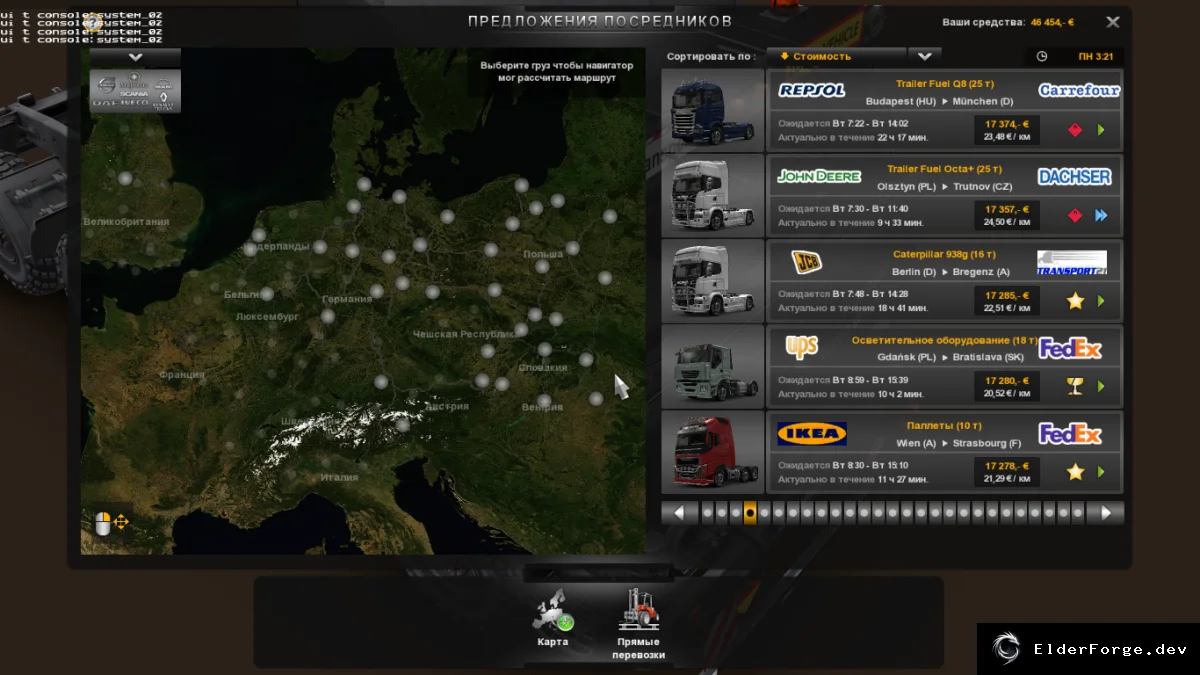Click the green arrow in the Berlin–Bregenz job

(1101, 300)
